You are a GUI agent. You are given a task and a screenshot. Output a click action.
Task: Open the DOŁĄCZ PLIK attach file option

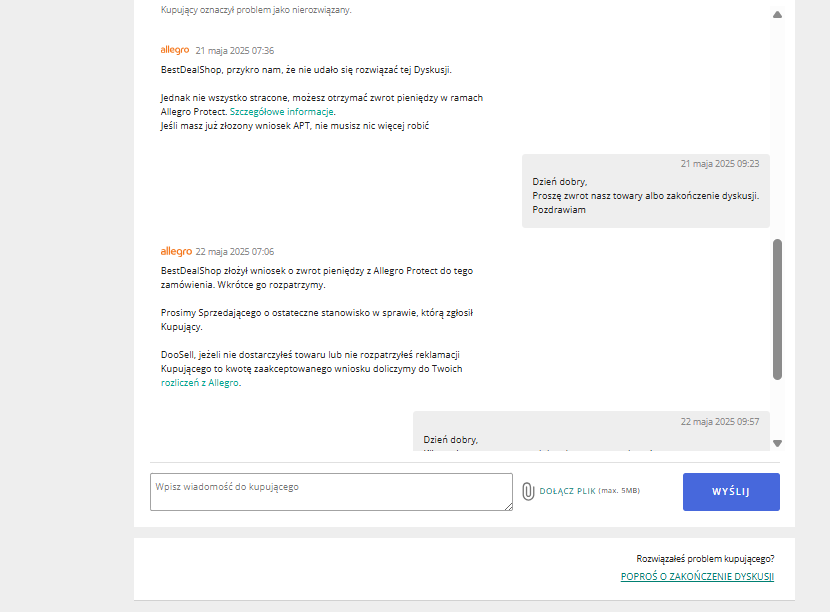tap(567, 491)
